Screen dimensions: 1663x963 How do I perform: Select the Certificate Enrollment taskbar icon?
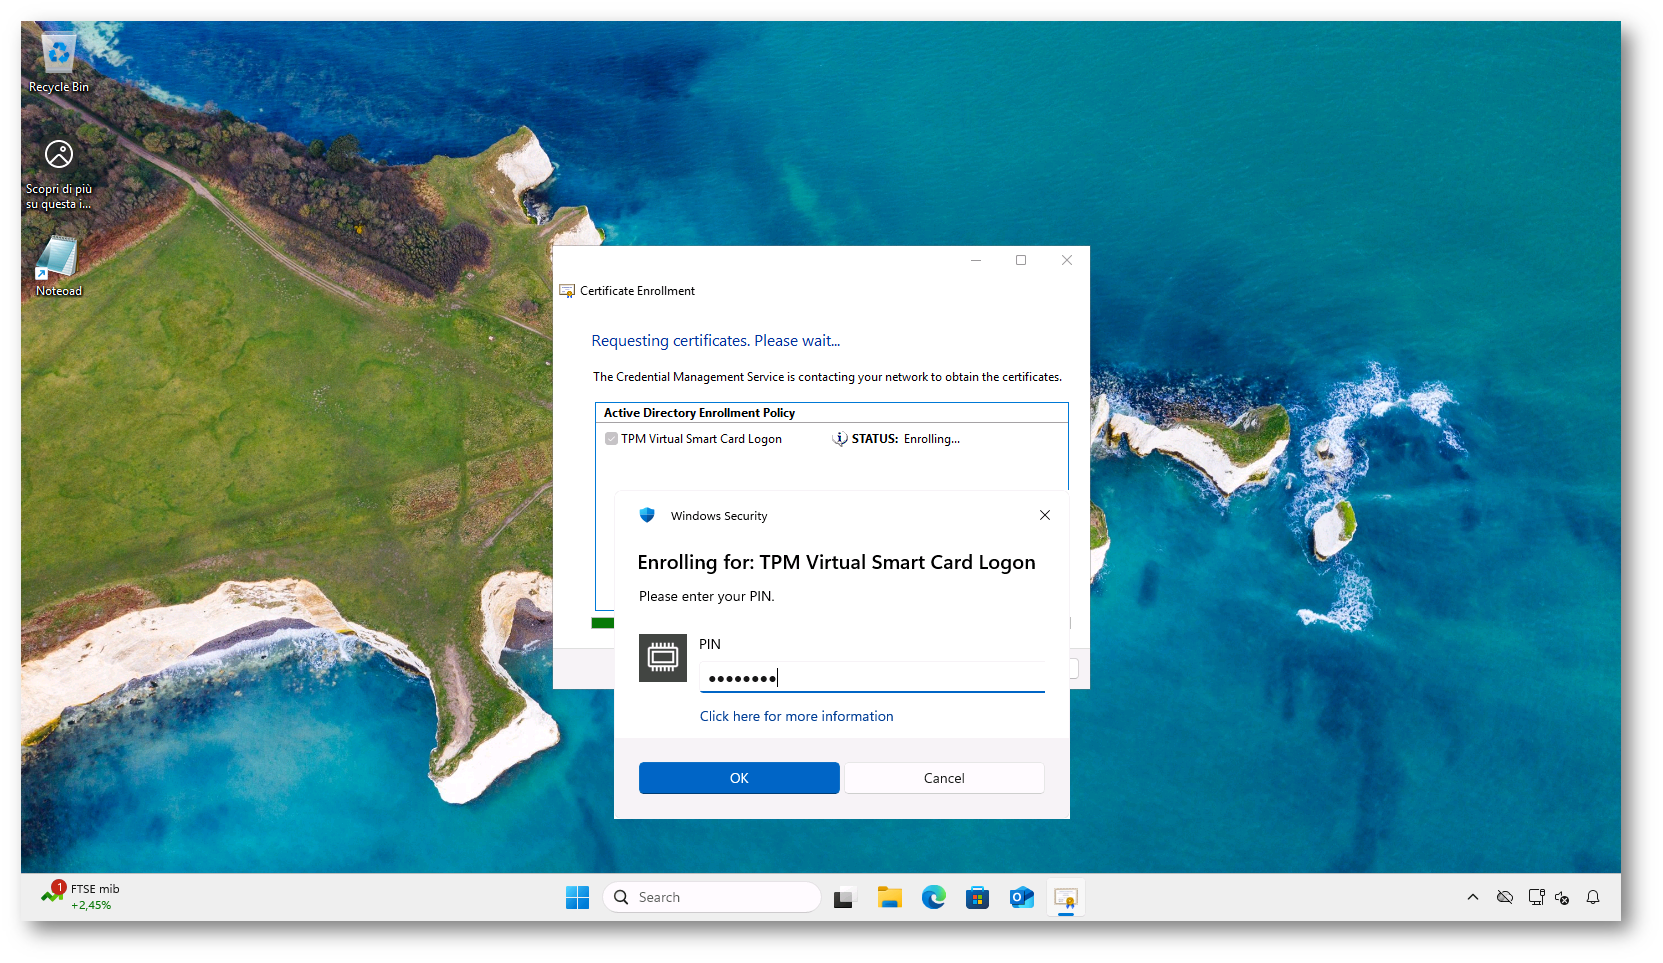[1066, 898]
